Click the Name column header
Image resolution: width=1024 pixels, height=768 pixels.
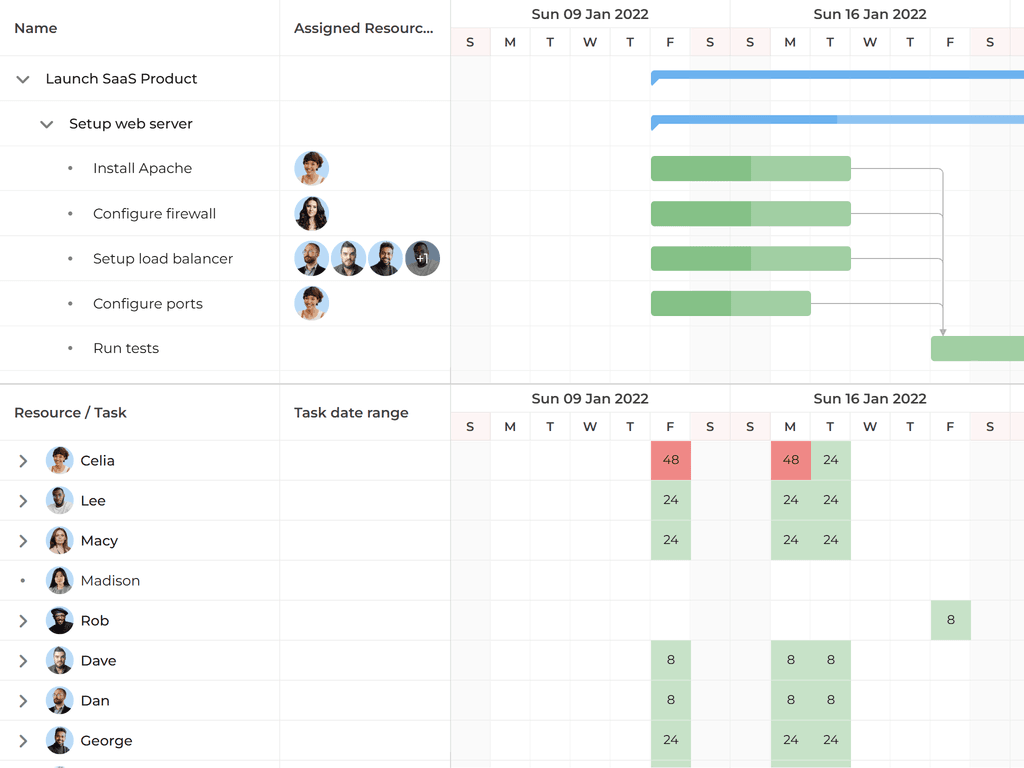[35, 28]
